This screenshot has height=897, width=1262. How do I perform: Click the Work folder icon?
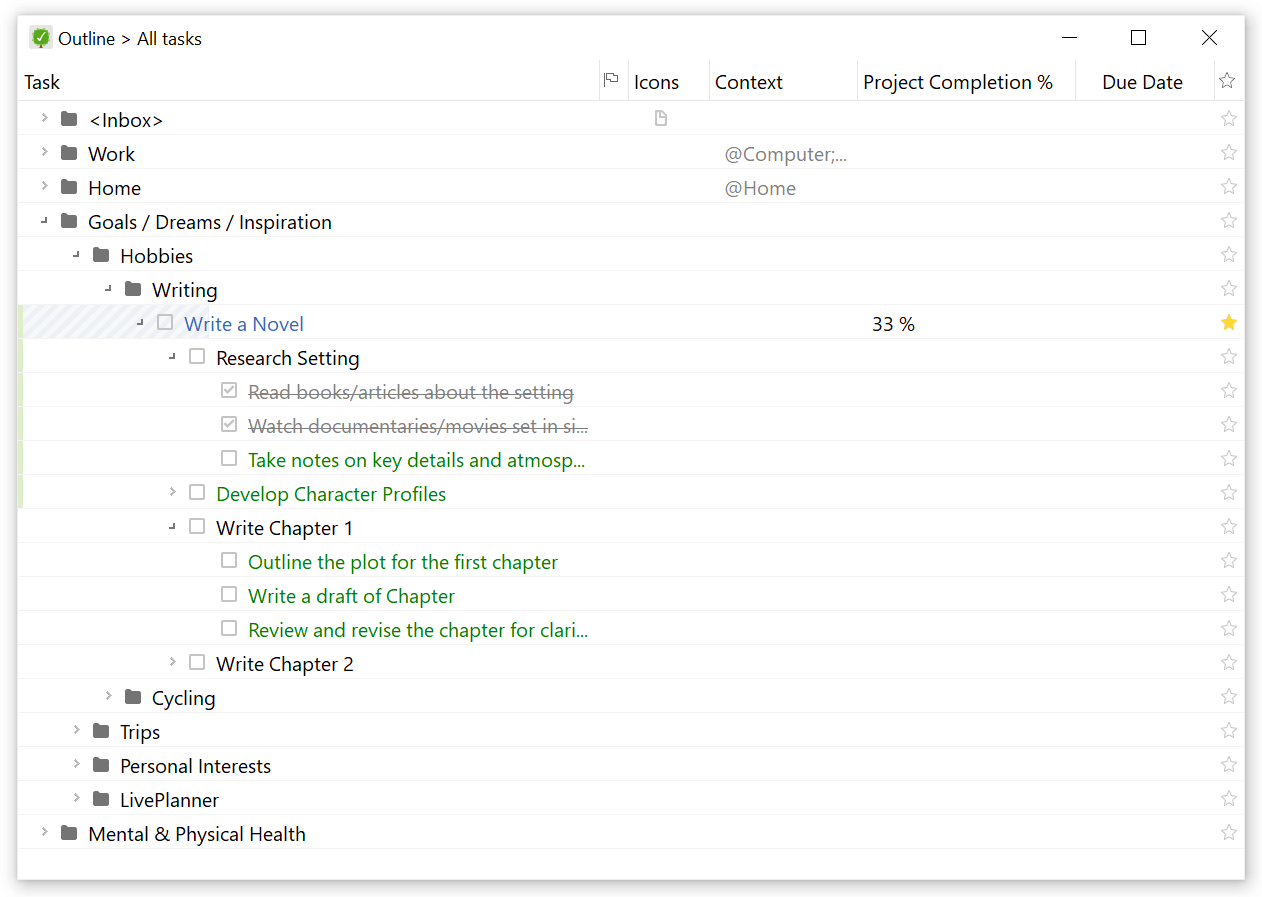coord(68,153)
